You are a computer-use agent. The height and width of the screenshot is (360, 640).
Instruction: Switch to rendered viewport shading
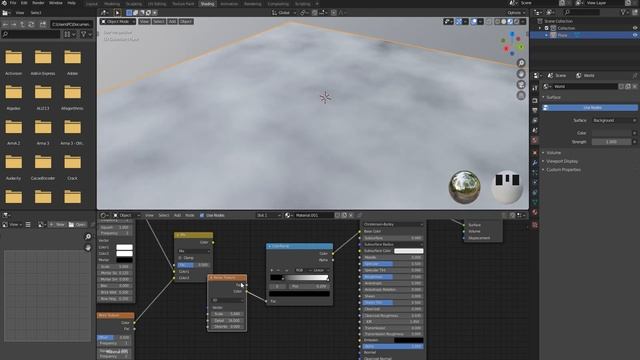[516, 21]
